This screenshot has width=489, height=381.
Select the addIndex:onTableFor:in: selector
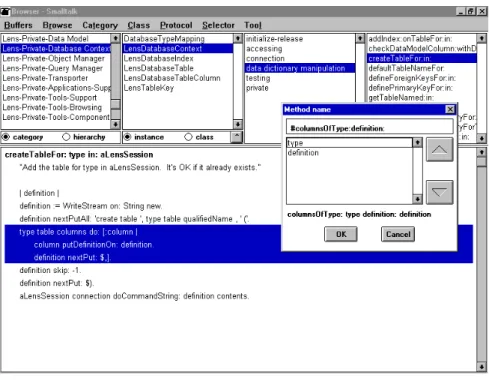422,39
